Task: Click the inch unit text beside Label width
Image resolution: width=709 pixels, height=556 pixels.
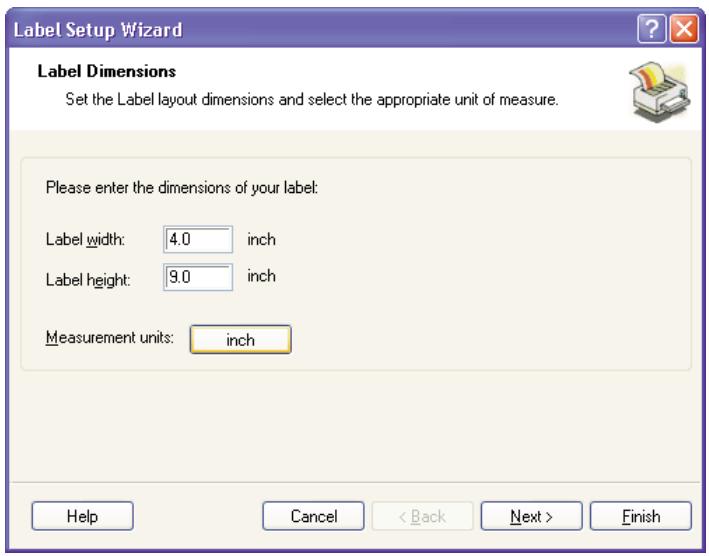Action: click(261, 240)
